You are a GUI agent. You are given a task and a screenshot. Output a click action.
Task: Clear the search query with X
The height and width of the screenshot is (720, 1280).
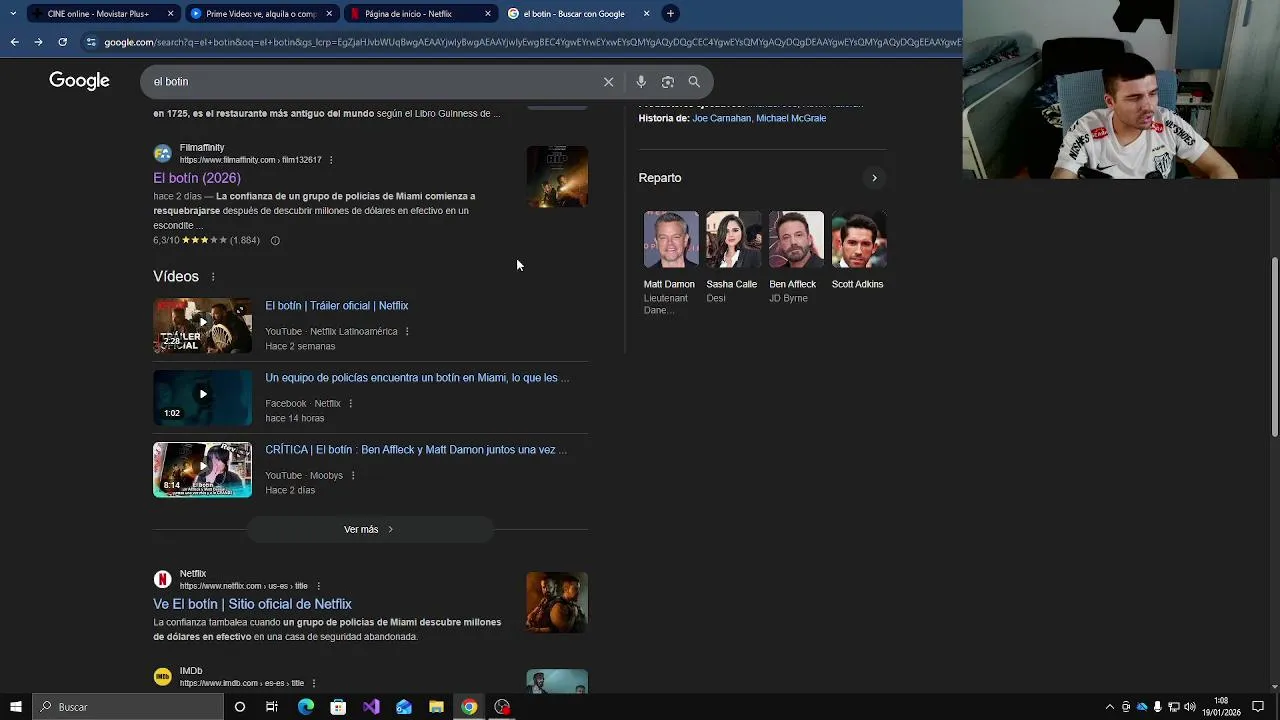point(608,82)
